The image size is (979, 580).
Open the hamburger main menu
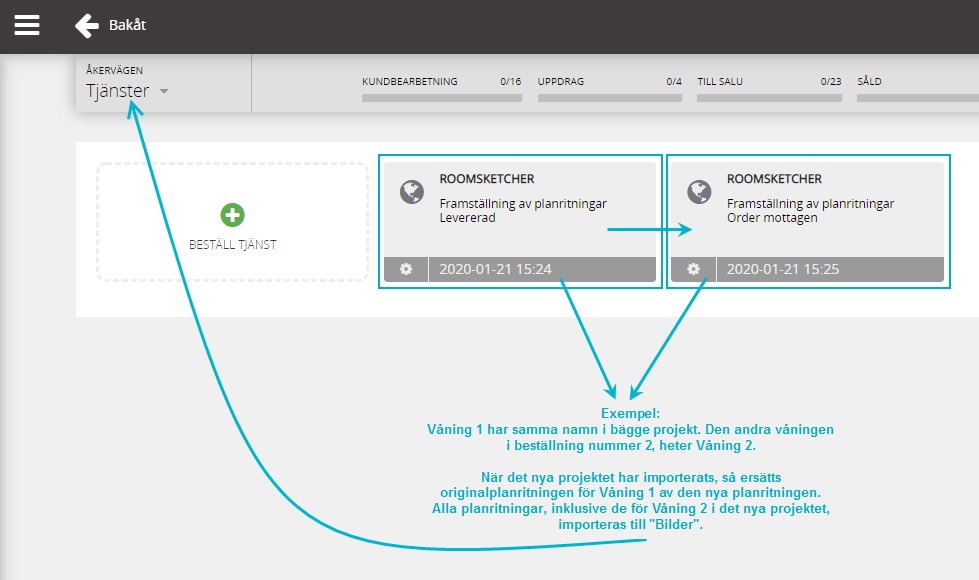click(x=27, y=25)
